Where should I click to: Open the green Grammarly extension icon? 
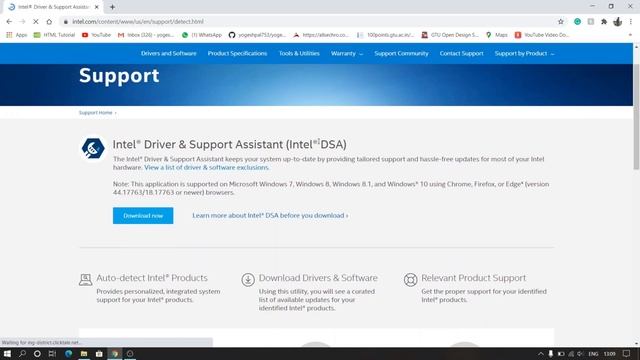click(577, 22)
